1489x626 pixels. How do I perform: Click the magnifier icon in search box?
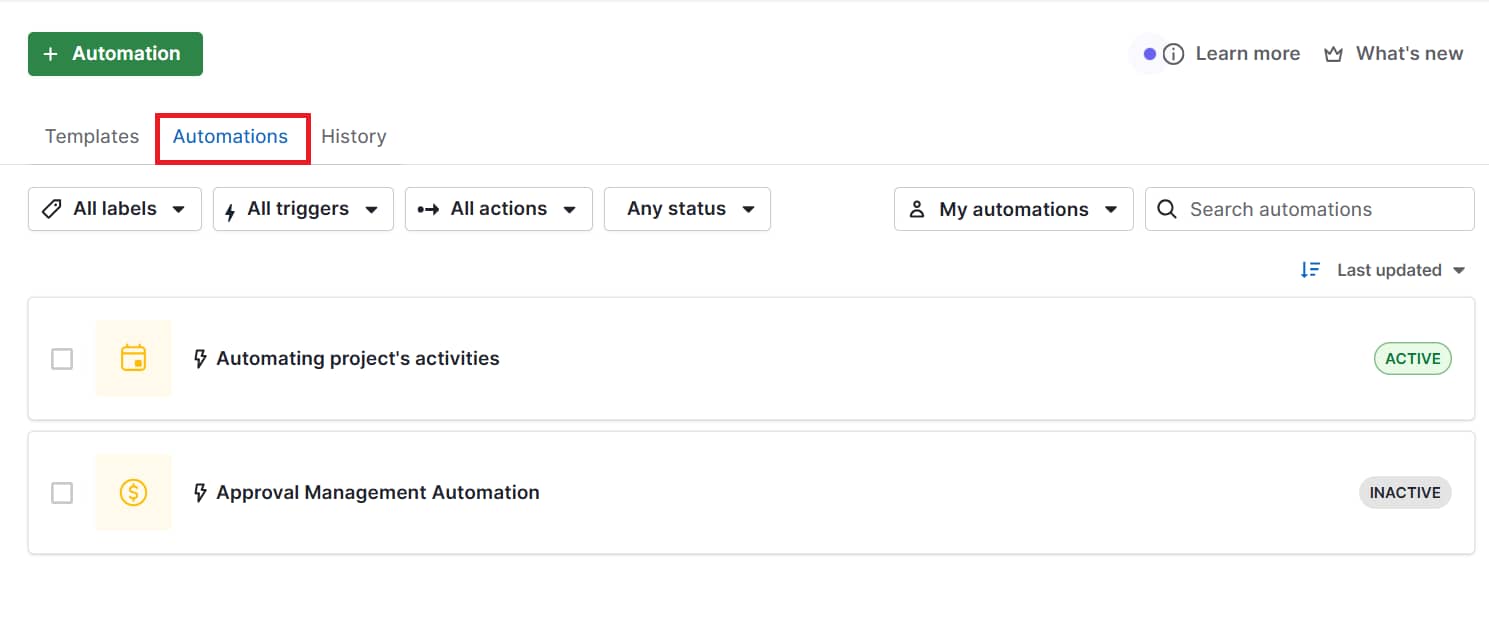point(1166,209)
